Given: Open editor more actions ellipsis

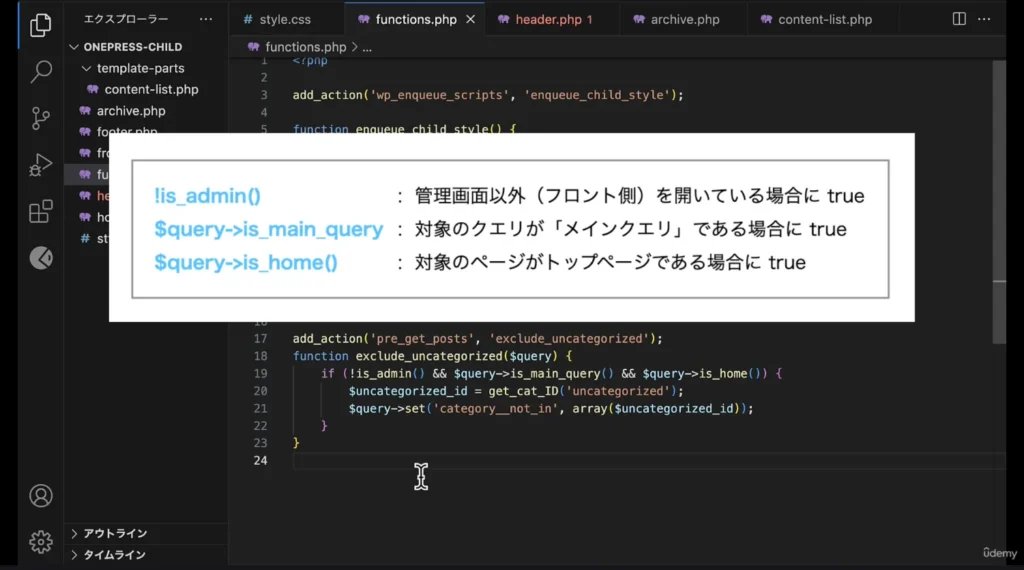Looking at the screenshot, I should tap(984, 19).
